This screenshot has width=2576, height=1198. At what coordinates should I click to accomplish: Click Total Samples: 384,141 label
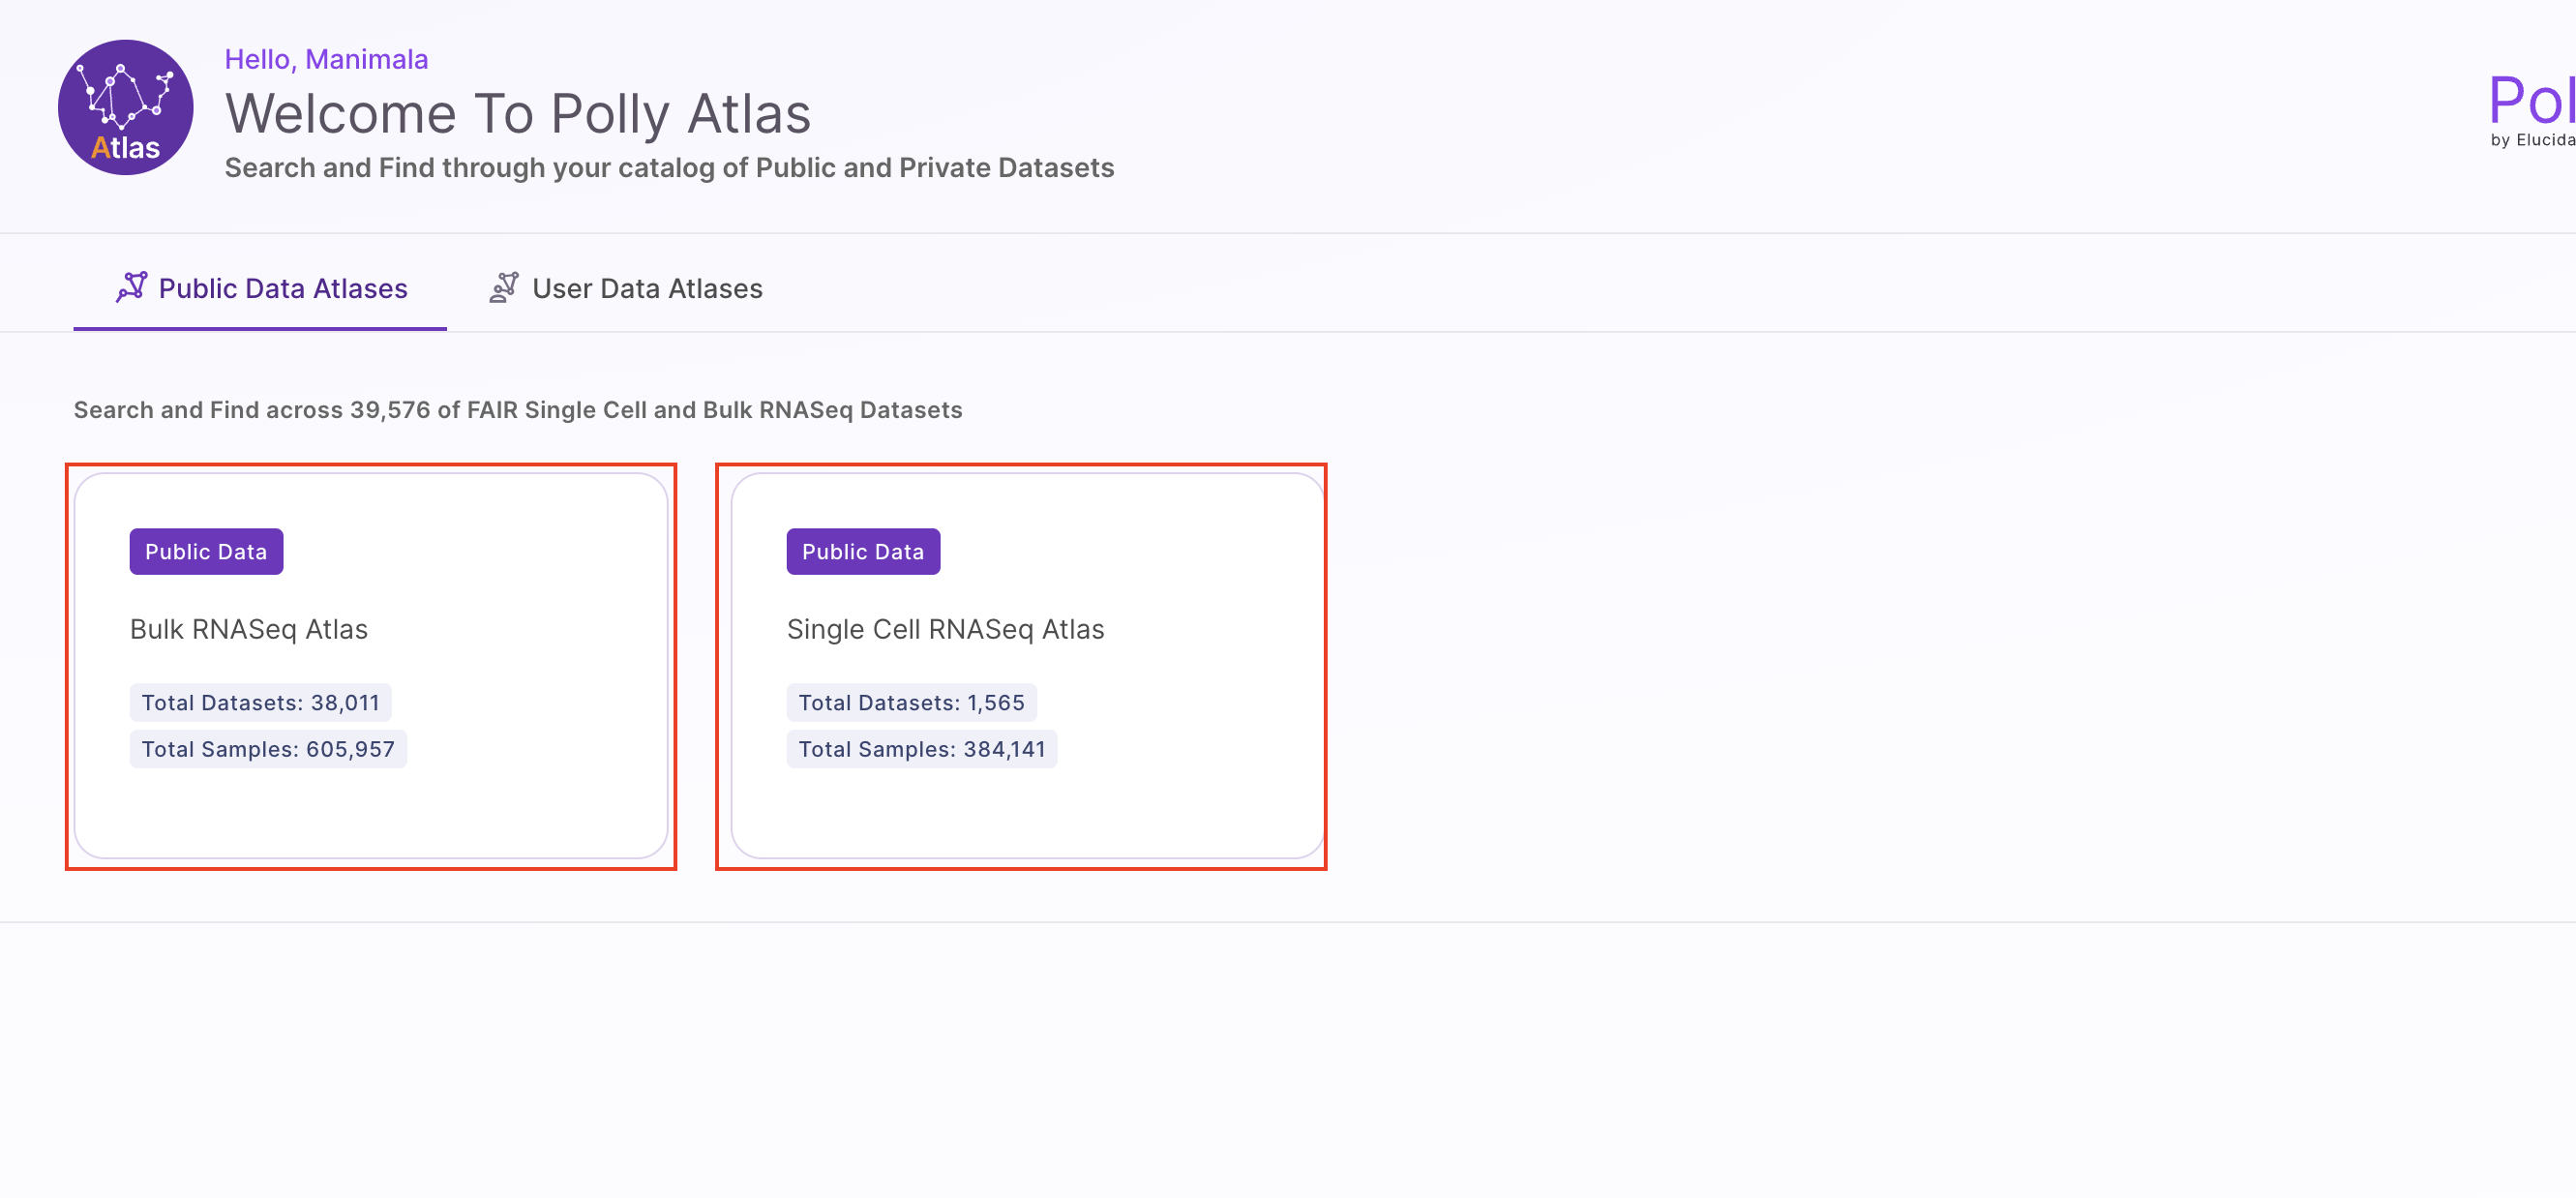[x=921, y=749]
